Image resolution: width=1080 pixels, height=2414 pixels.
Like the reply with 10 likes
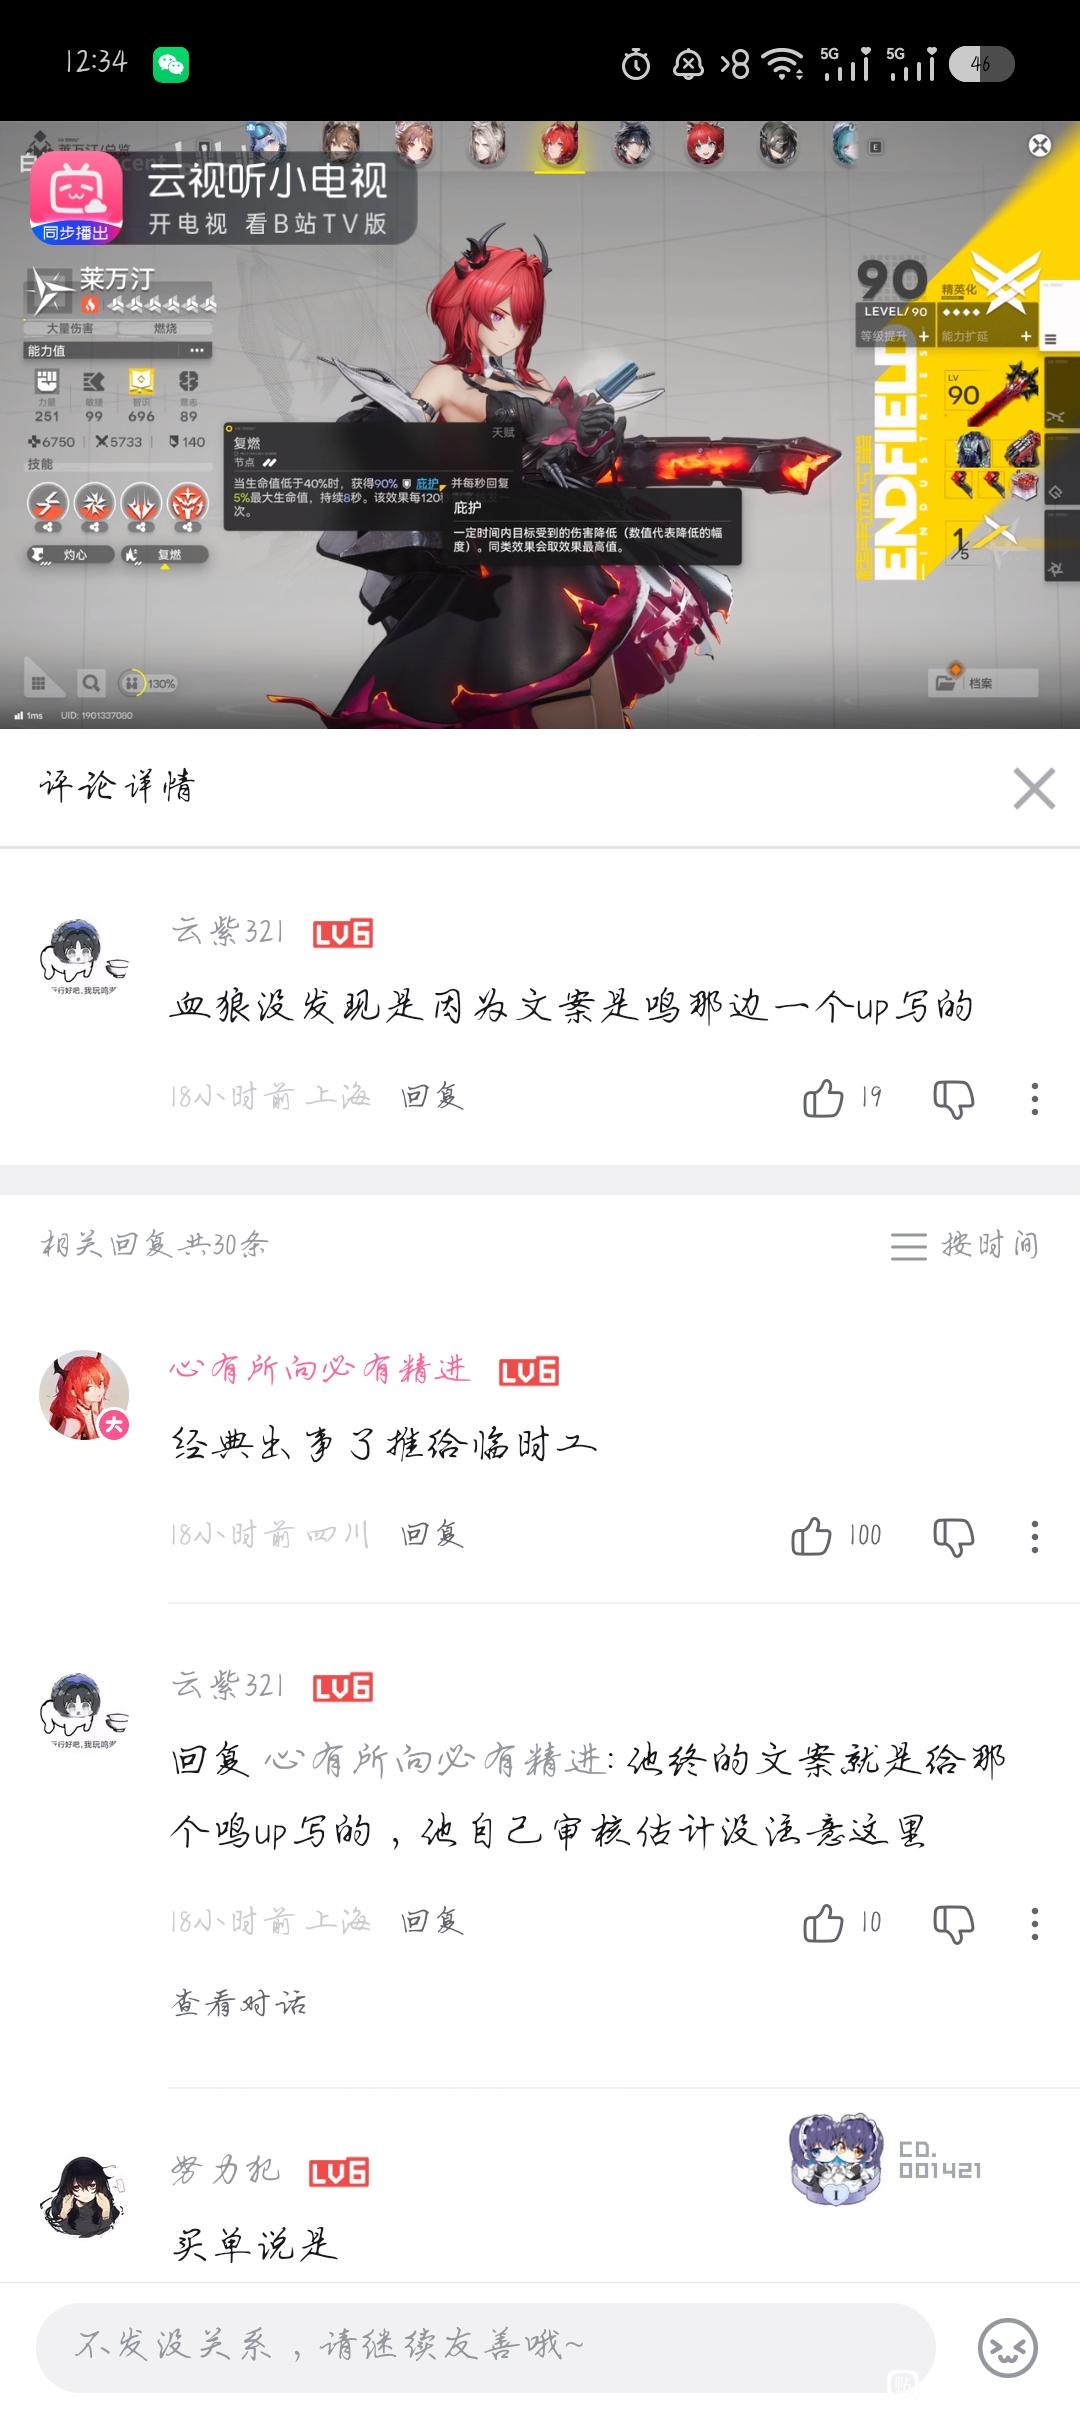[x=823, y=1922]
